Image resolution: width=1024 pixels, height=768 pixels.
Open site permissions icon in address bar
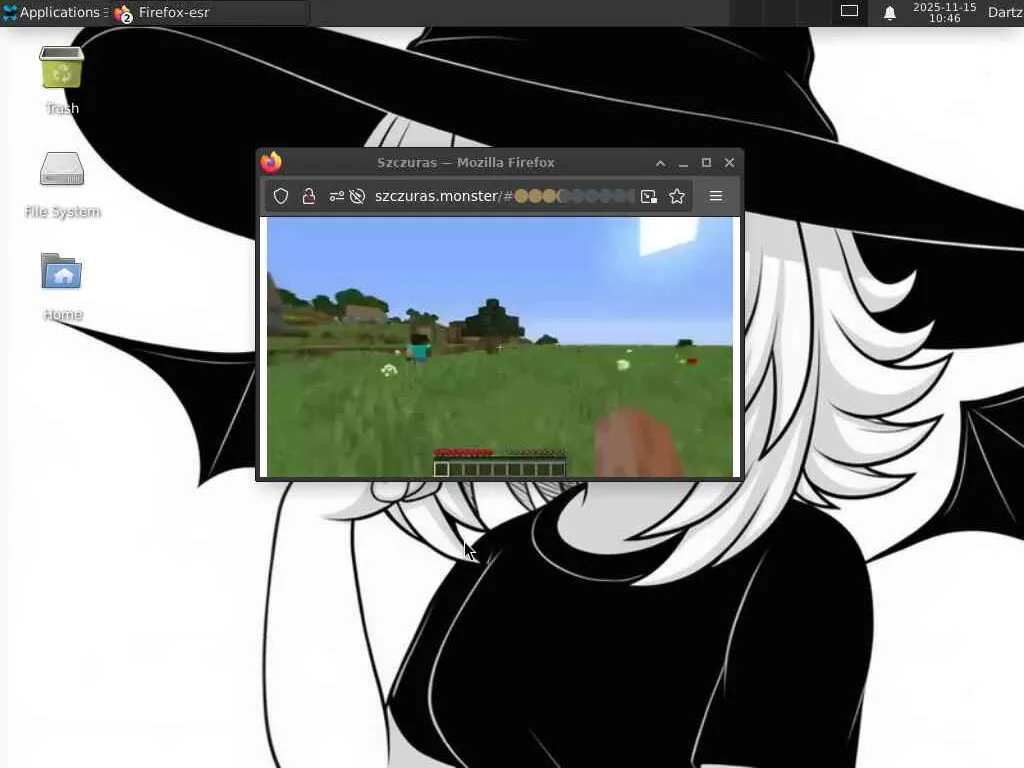click(x=336, y=196)
